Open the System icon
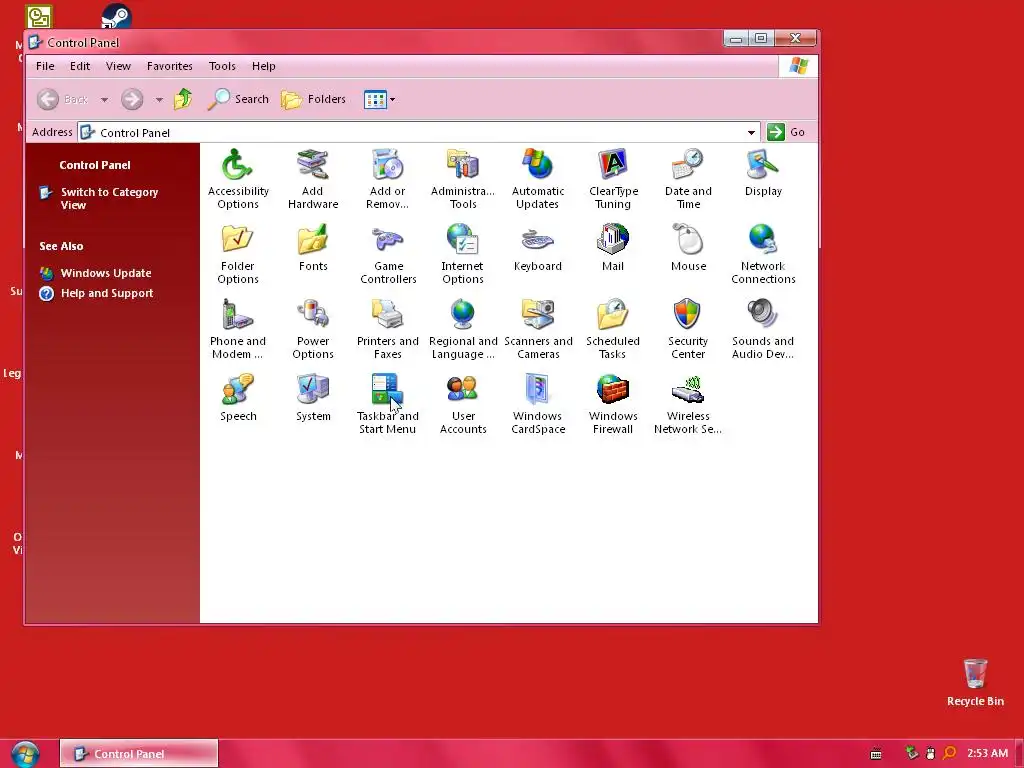This screenshot has width=1024, height=768. coord(313,398)
